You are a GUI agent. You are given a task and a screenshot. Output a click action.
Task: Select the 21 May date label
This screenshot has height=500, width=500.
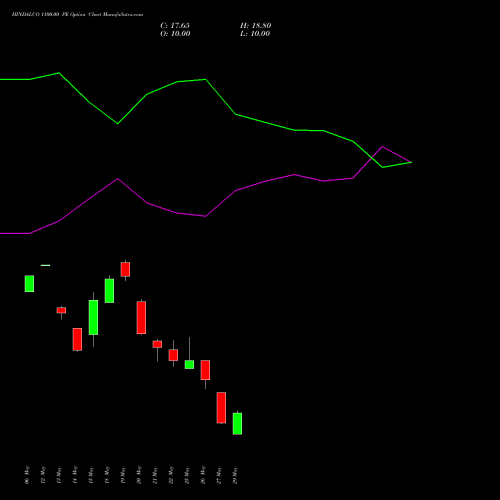pyautogui.click(x=155, y=475)
